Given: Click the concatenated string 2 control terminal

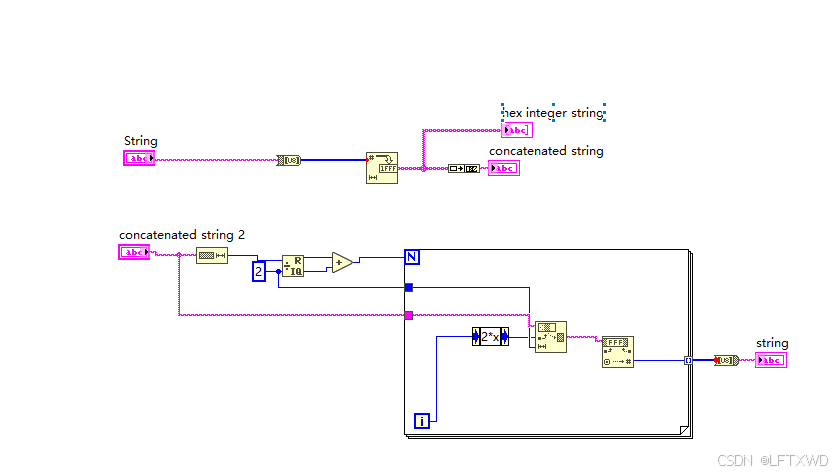Looking at the screenshot, I should click(x=134, y=252).
